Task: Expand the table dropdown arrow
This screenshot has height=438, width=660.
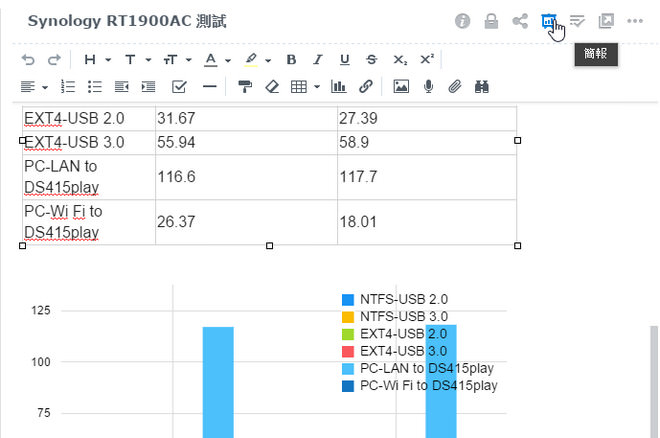Action: [x=317, y=87]
